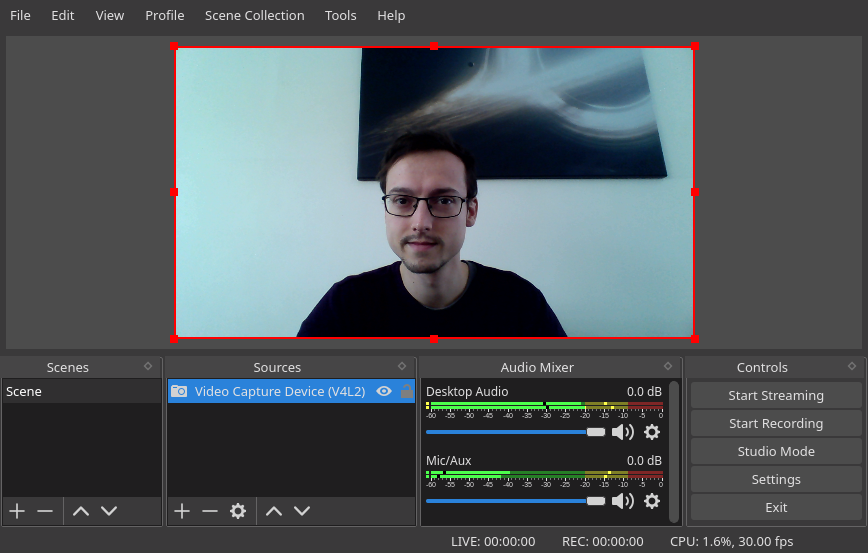The height and width of the screenshot is (553, 868).
Task: Open source properties gear in Sources toolbar
Action: point(238,511)
